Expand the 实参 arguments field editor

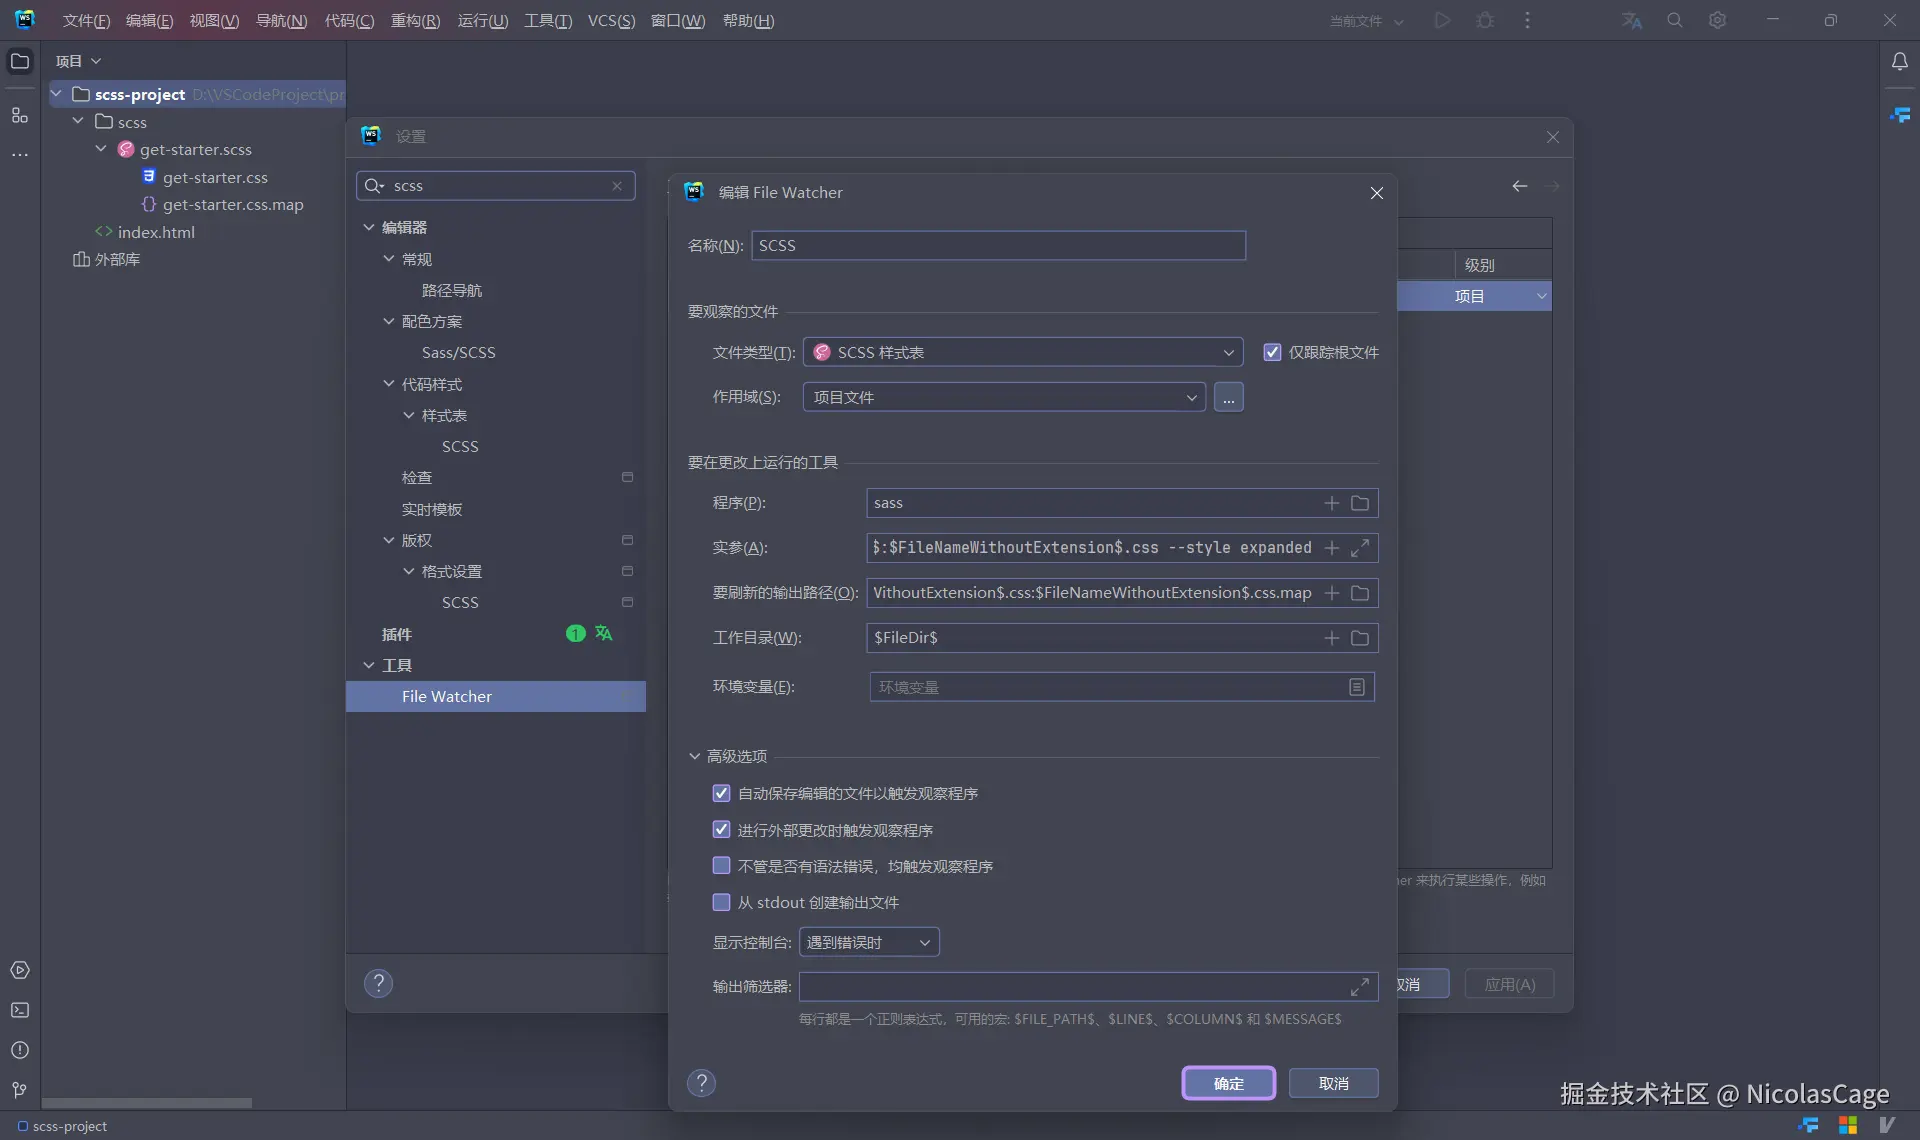pyautogui.click(x=1360, y=548)
